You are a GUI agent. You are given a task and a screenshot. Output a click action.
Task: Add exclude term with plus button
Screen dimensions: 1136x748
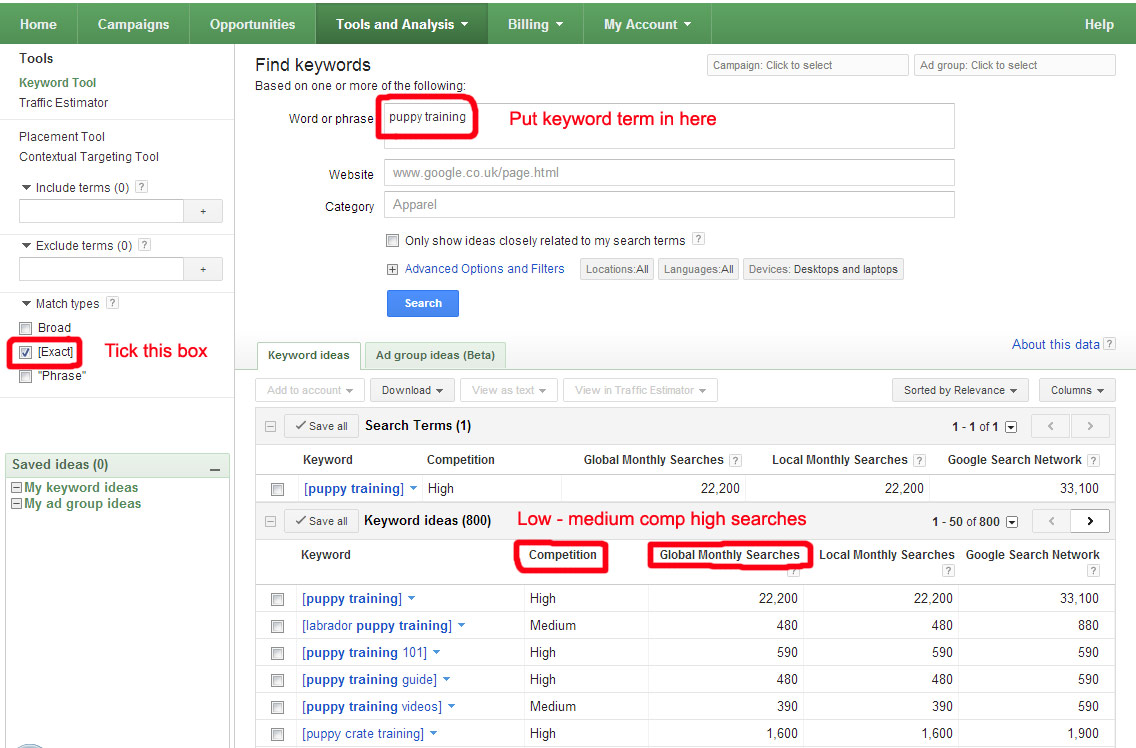203,269
